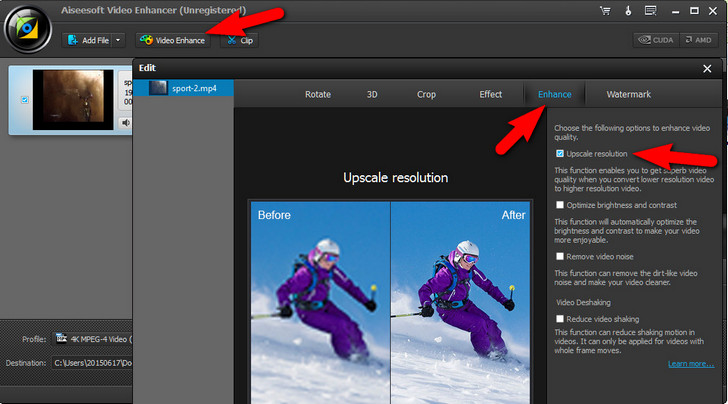Screen dimensions: 728x404
Task: Switch to the Effect tab
Action: pos(490,94)
